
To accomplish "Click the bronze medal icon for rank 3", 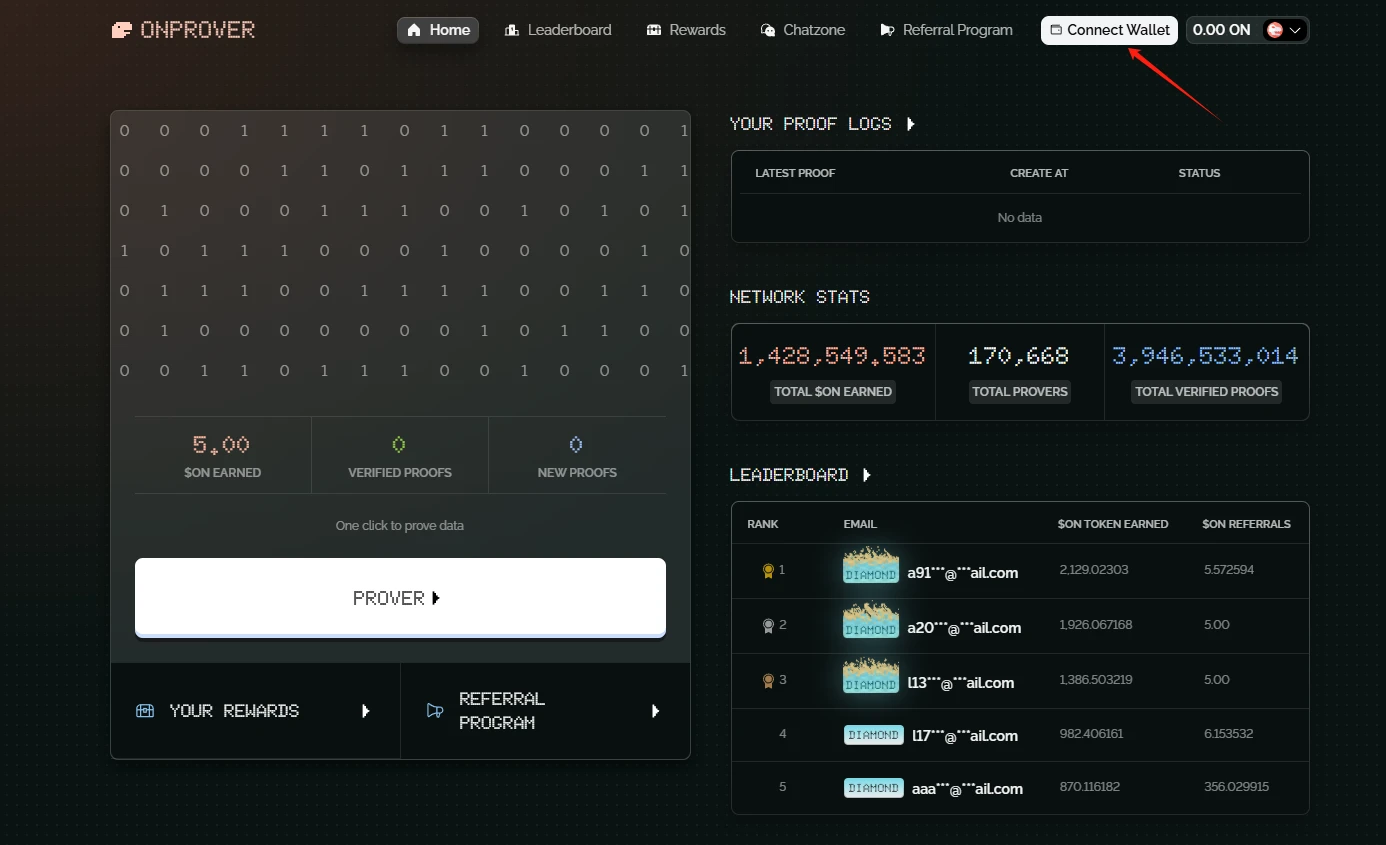I will [768, 680].
